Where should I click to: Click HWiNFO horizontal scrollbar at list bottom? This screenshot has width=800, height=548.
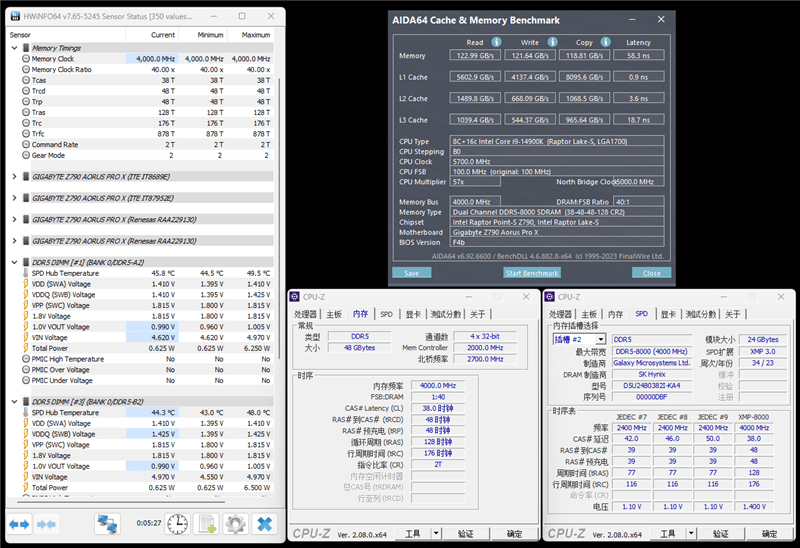point(120,502)
